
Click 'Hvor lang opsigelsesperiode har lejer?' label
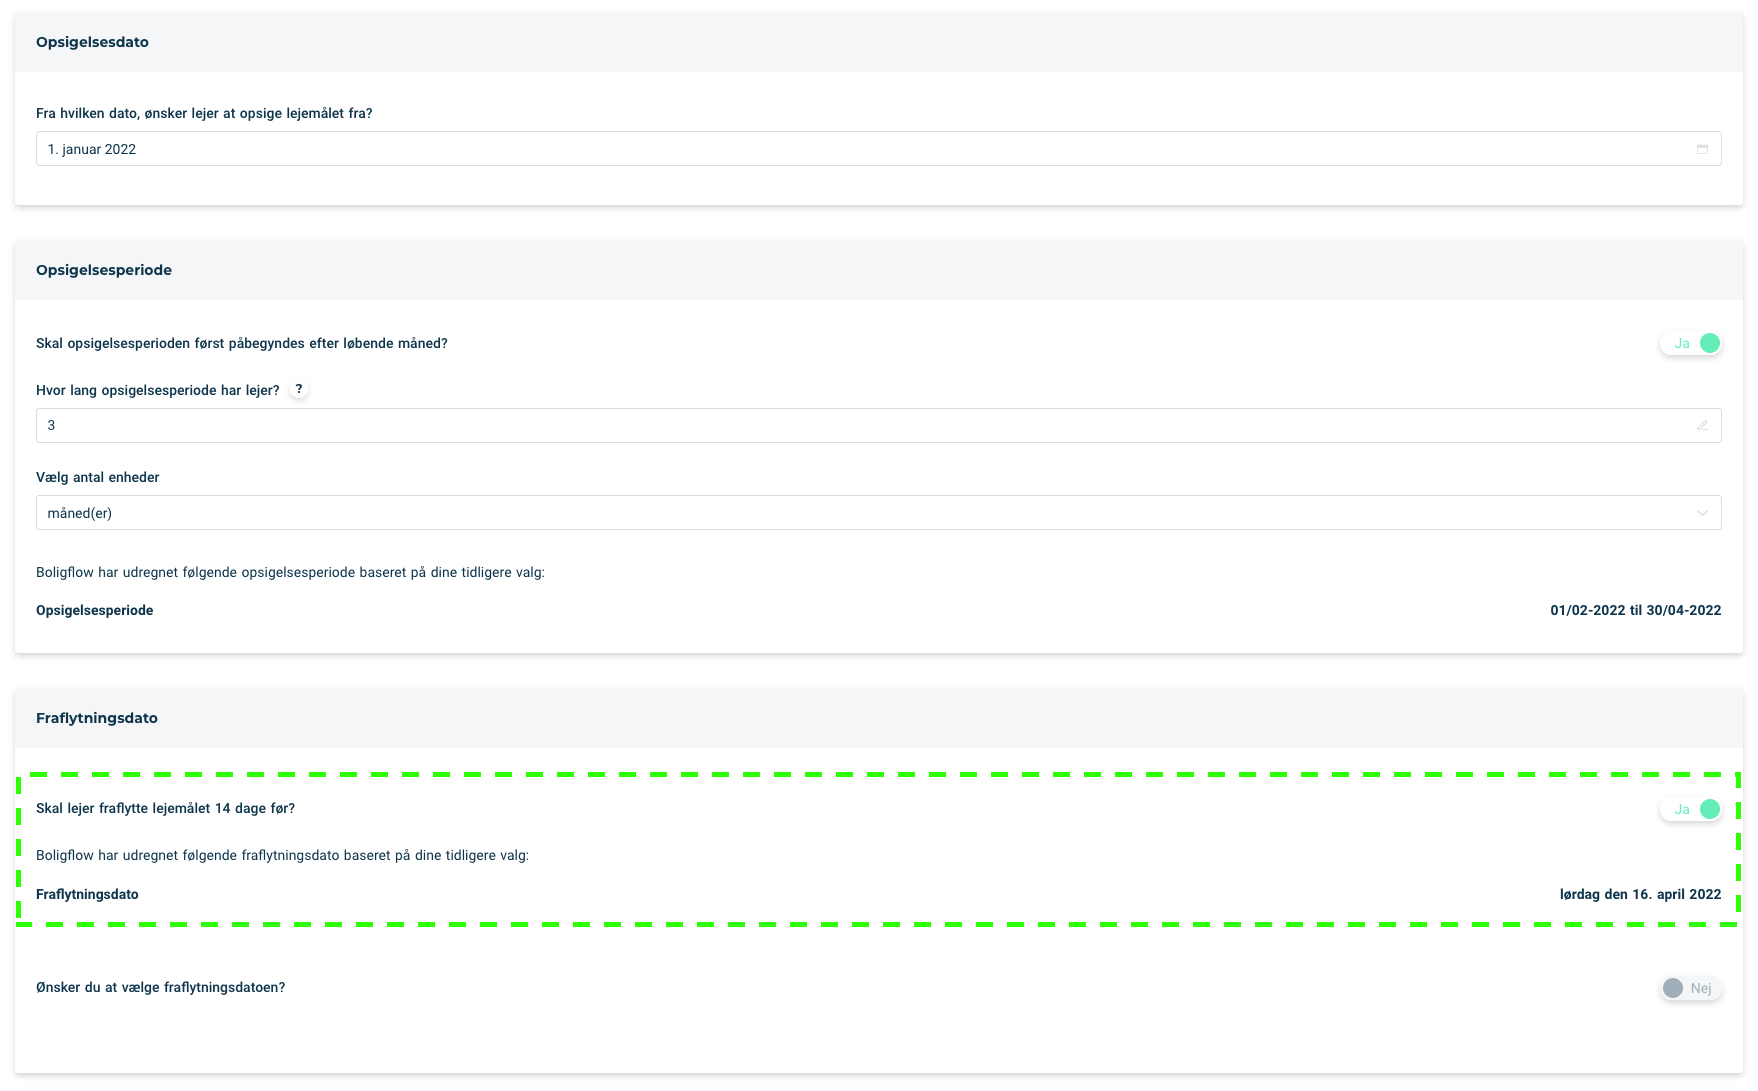tap(158, 390)
